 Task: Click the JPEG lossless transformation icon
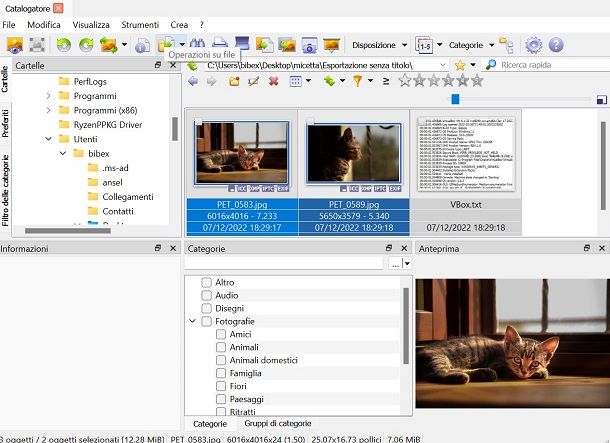click(109, 45)
